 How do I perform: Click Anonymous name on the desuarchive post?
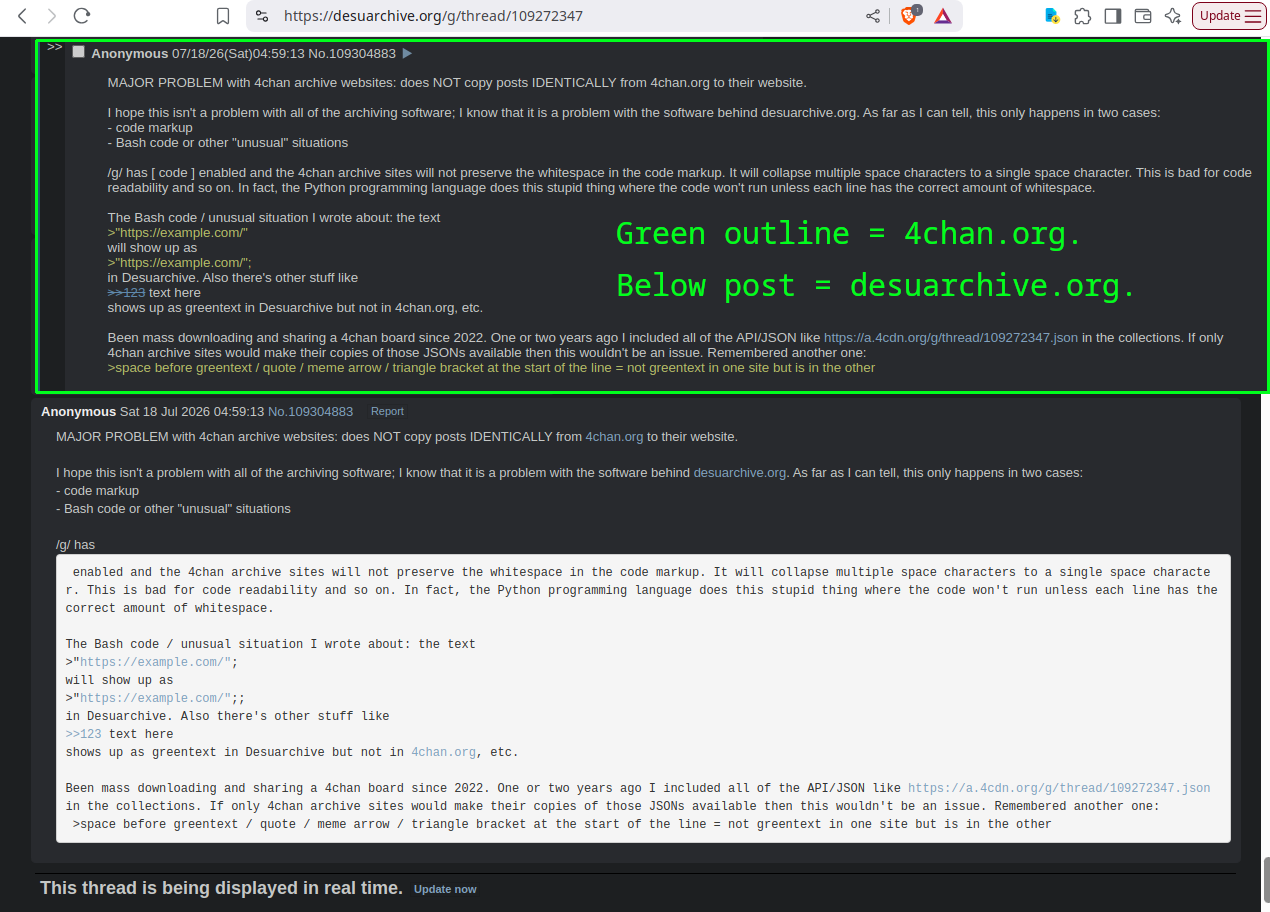click(x=79, y=412)
